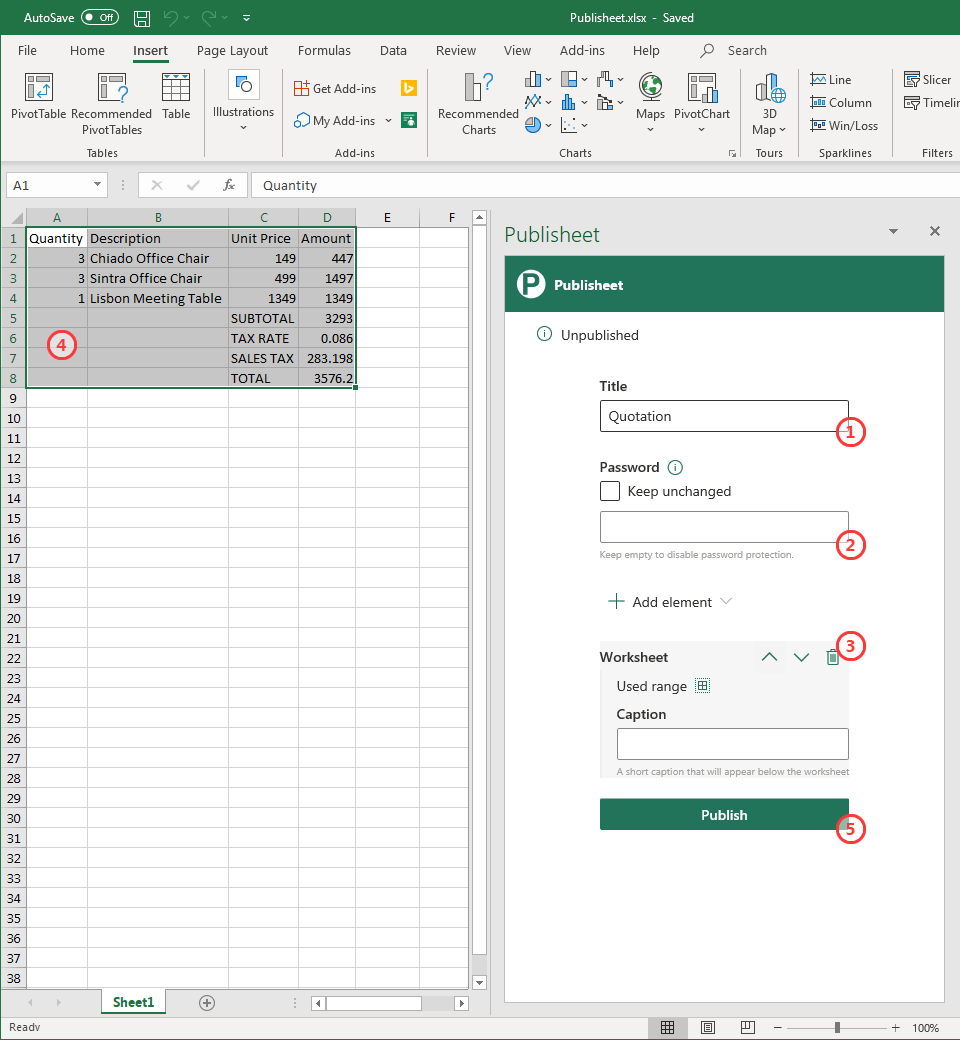Insert a Column sparkline

click(841, 103)
